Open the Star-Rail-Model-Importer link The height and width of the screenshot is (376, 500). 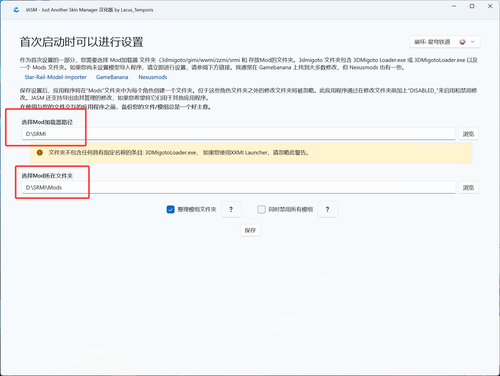pos(55,77)
